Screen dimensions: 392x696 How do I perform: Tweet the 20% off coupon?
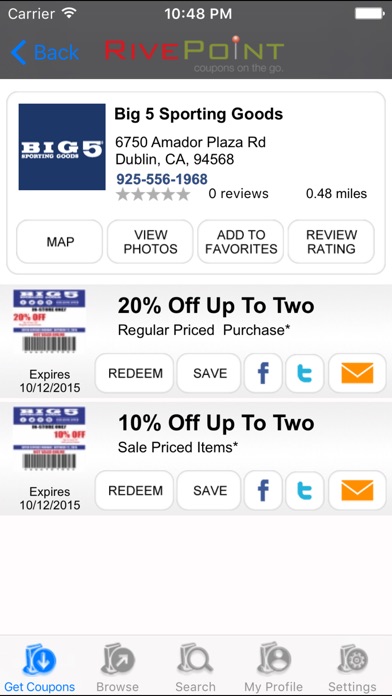[305, 373]
